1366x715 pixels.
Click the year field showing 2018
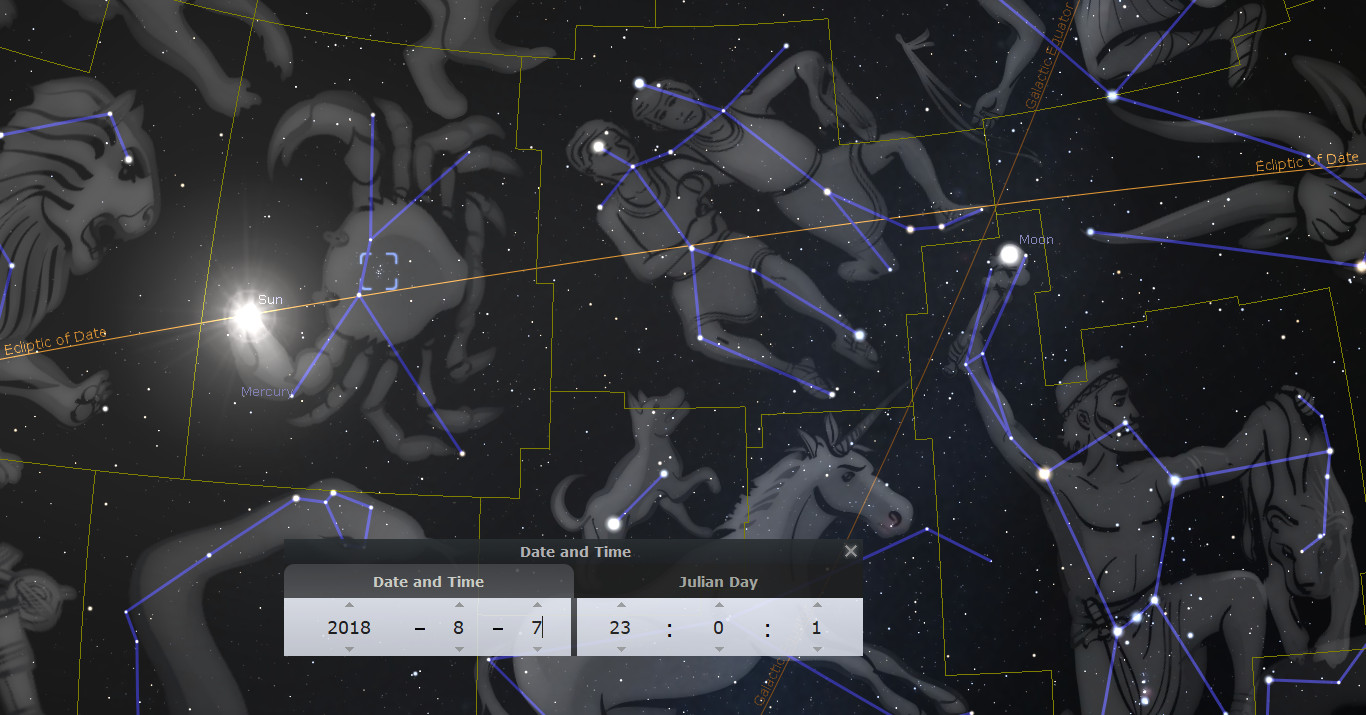pos(349,628)
